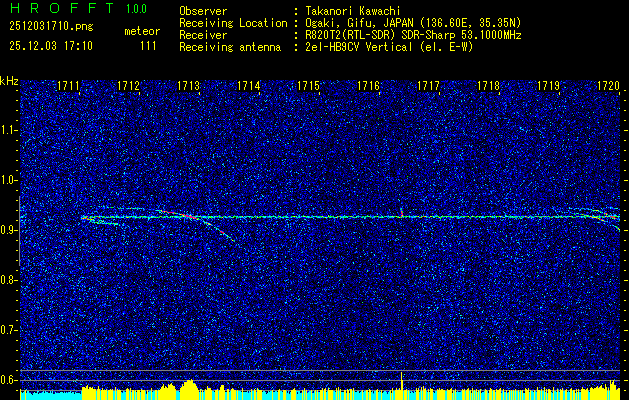Click time marker 1711
The width and height of the screenshot is (629, 400).
69,86
